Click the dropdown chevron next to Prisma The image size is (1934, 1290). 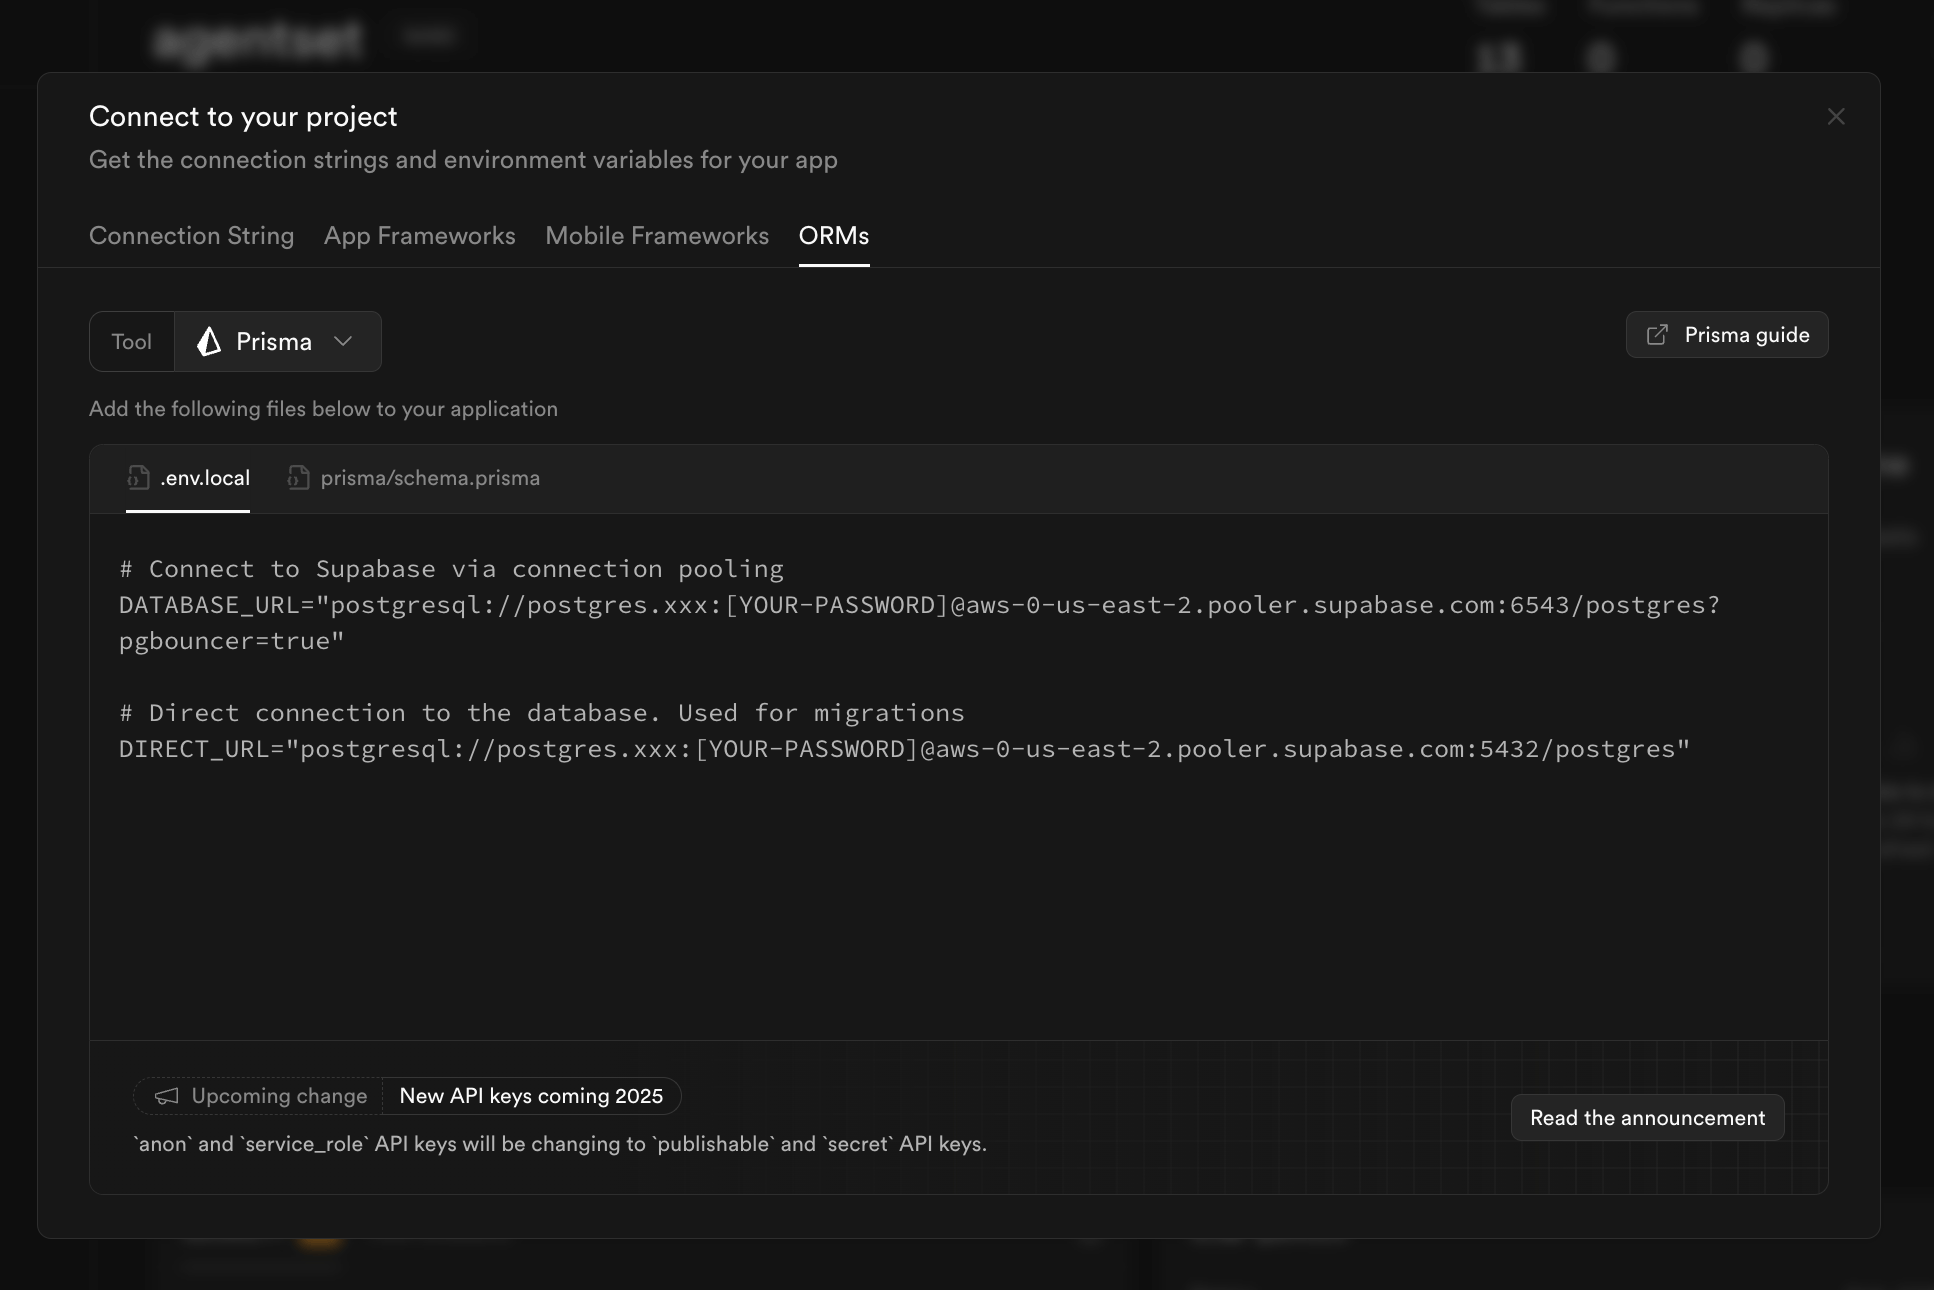[x=343, y=342]
